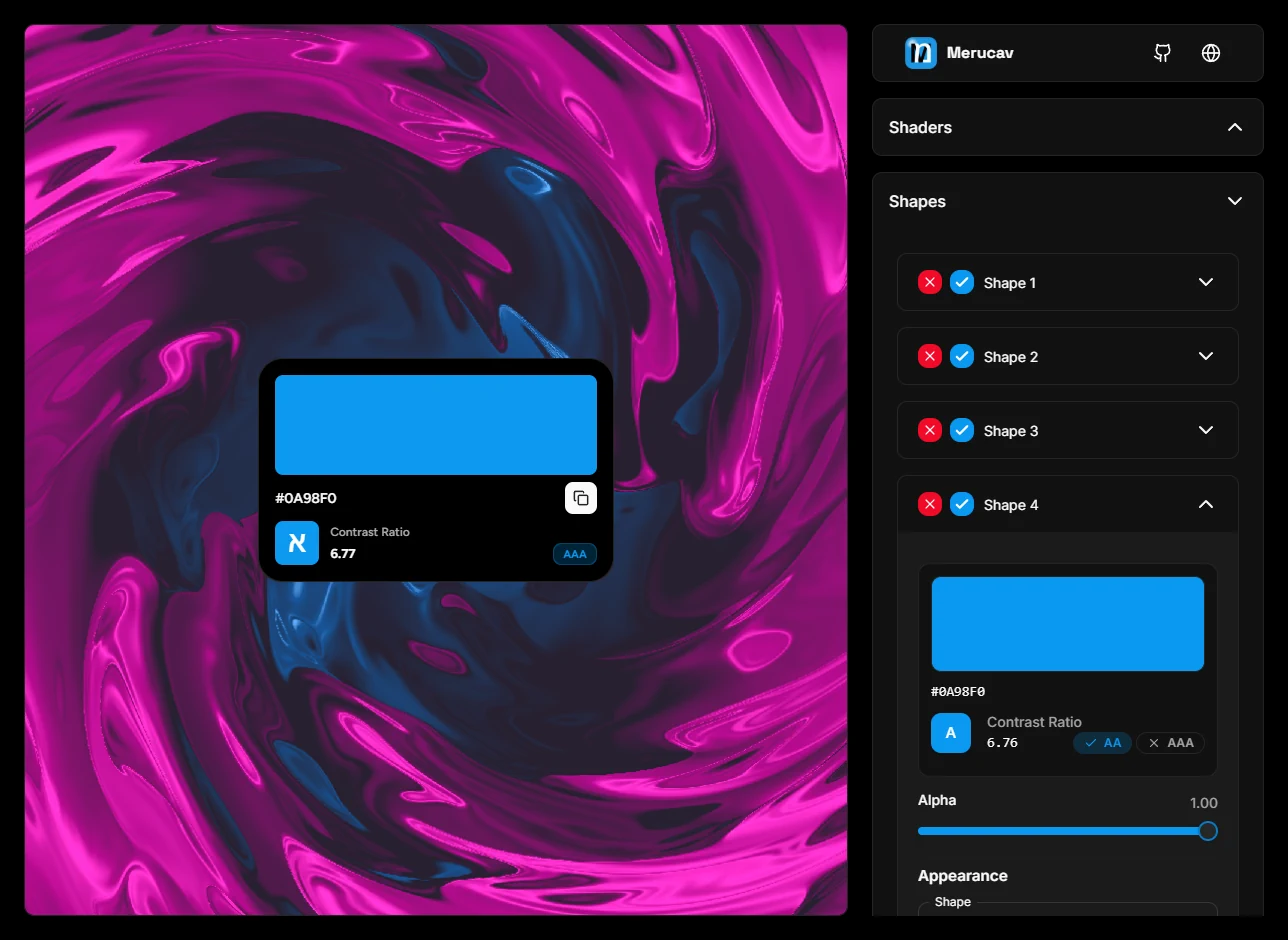
Task: Disable the Shape 4 blue checkbox
Action: pyautogui.click(x=962, y=505)
